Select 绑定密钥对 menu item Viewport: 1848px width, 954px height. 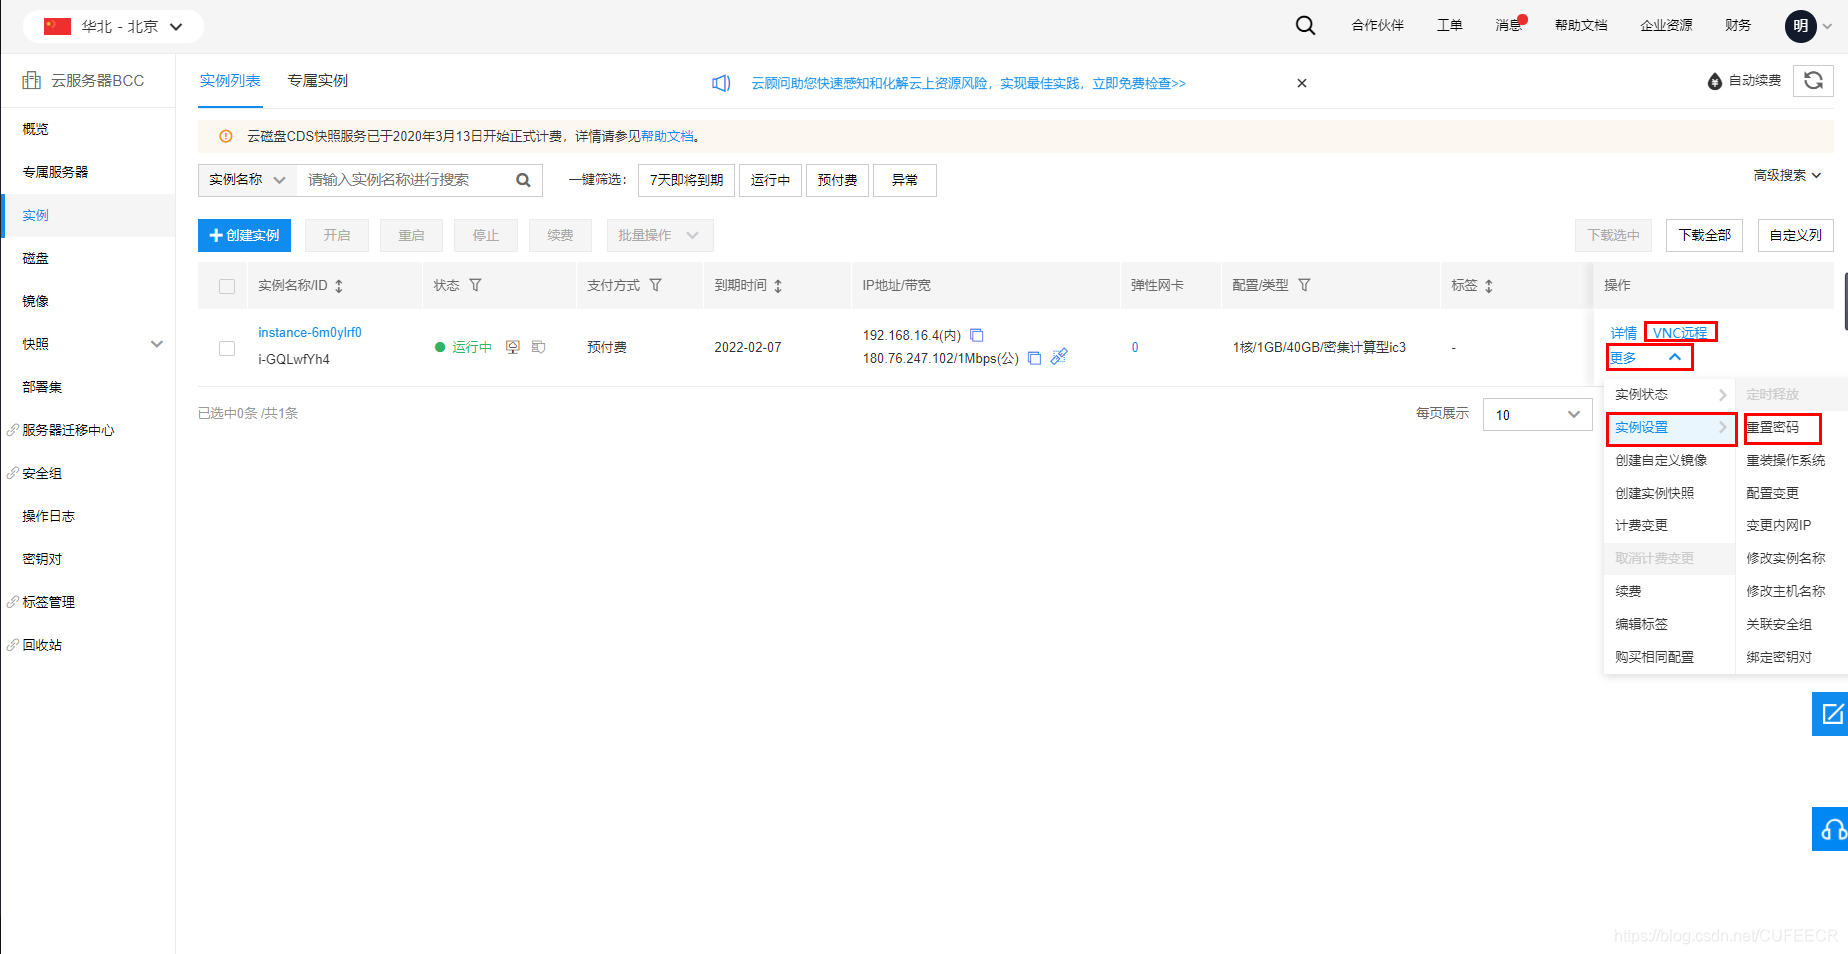click(1779, 657)
